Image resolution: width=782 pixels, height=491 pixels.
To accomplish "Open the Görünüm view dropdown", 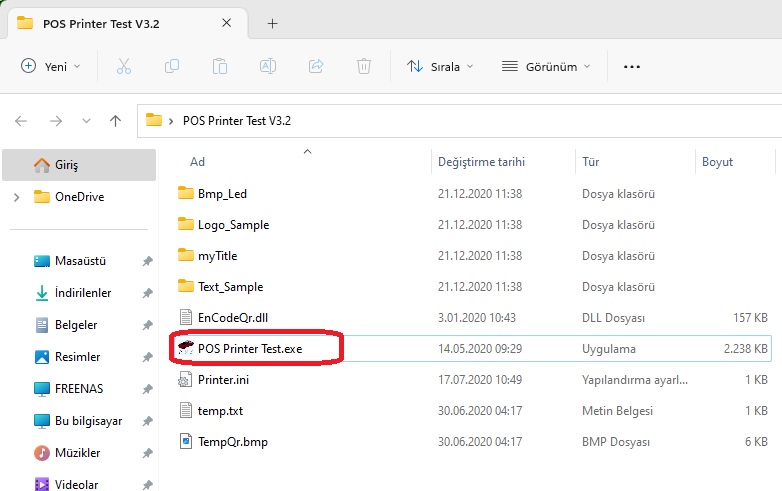I will [545, 66].
